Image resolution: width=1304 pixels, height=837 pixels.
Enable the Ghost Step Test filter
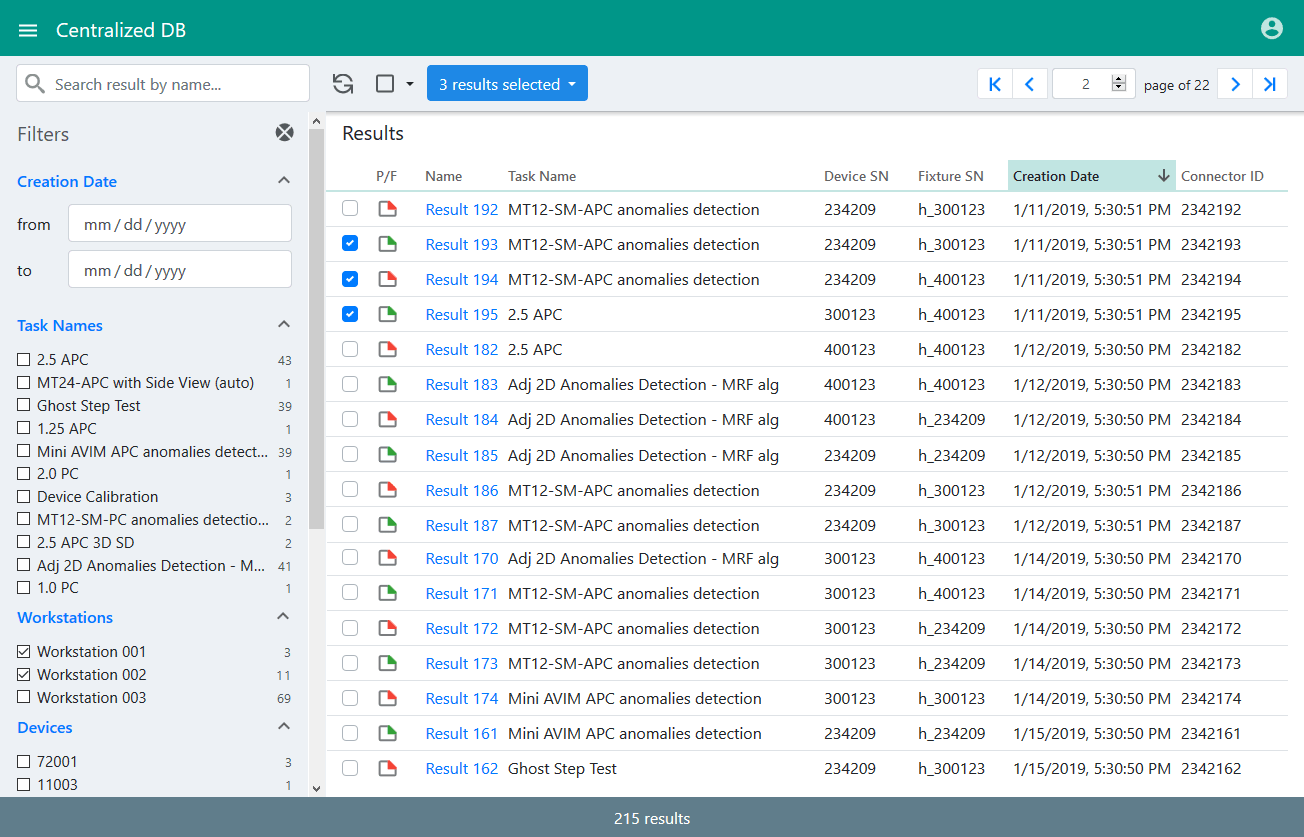pos(24,406)
